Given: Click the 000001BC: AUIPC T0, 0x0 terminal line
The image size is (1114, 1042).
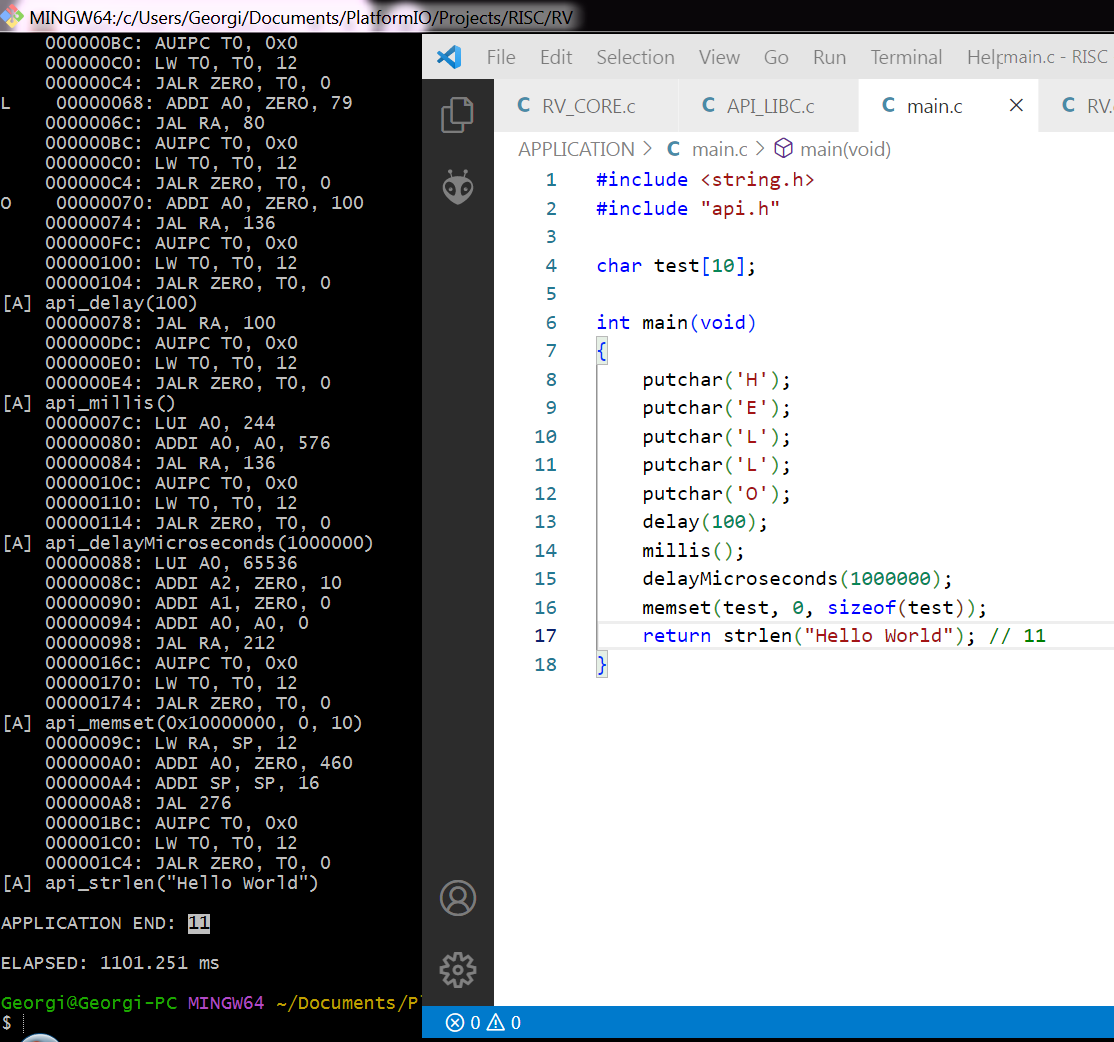Looking at the screenshot, I should point(171,823).
